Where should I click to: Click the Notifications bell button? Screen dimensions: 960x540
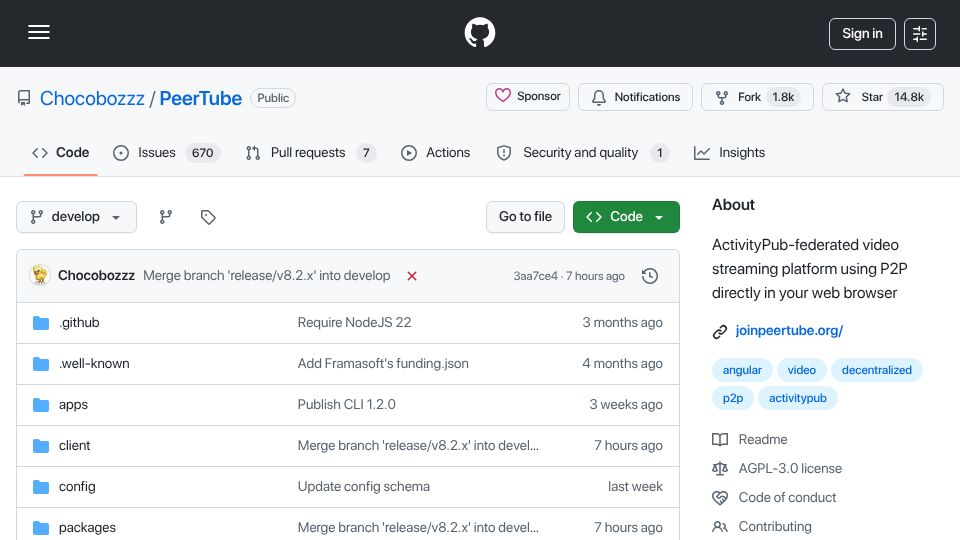[636, 97]
